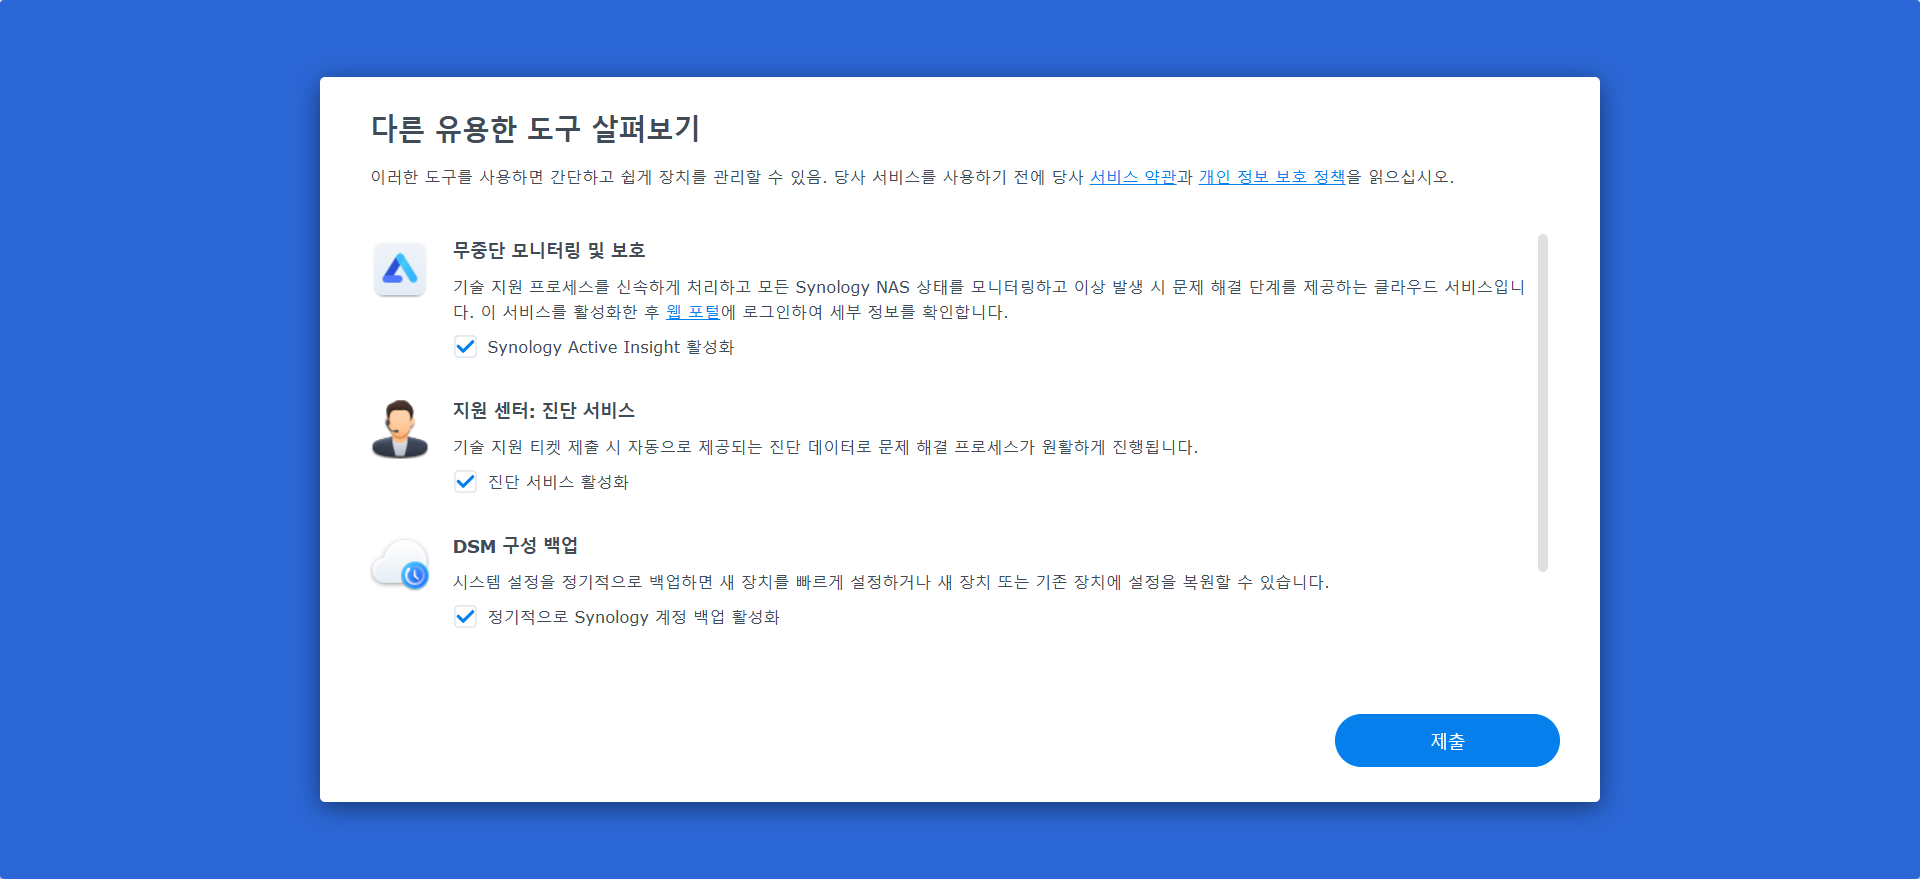
Task: Select the heading DSM 구성 백업
Action: [515, 546]
